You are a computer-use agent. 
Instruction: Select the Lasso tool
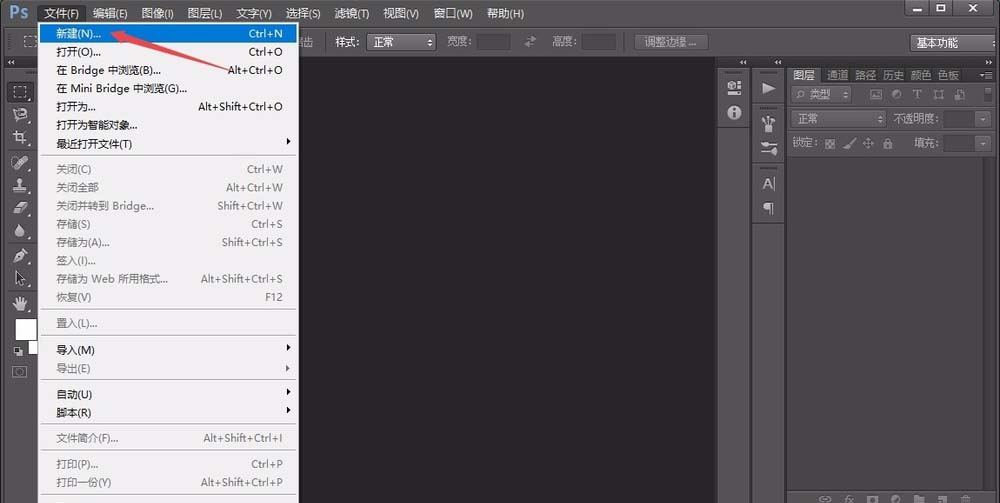click(x=20, y=115)
